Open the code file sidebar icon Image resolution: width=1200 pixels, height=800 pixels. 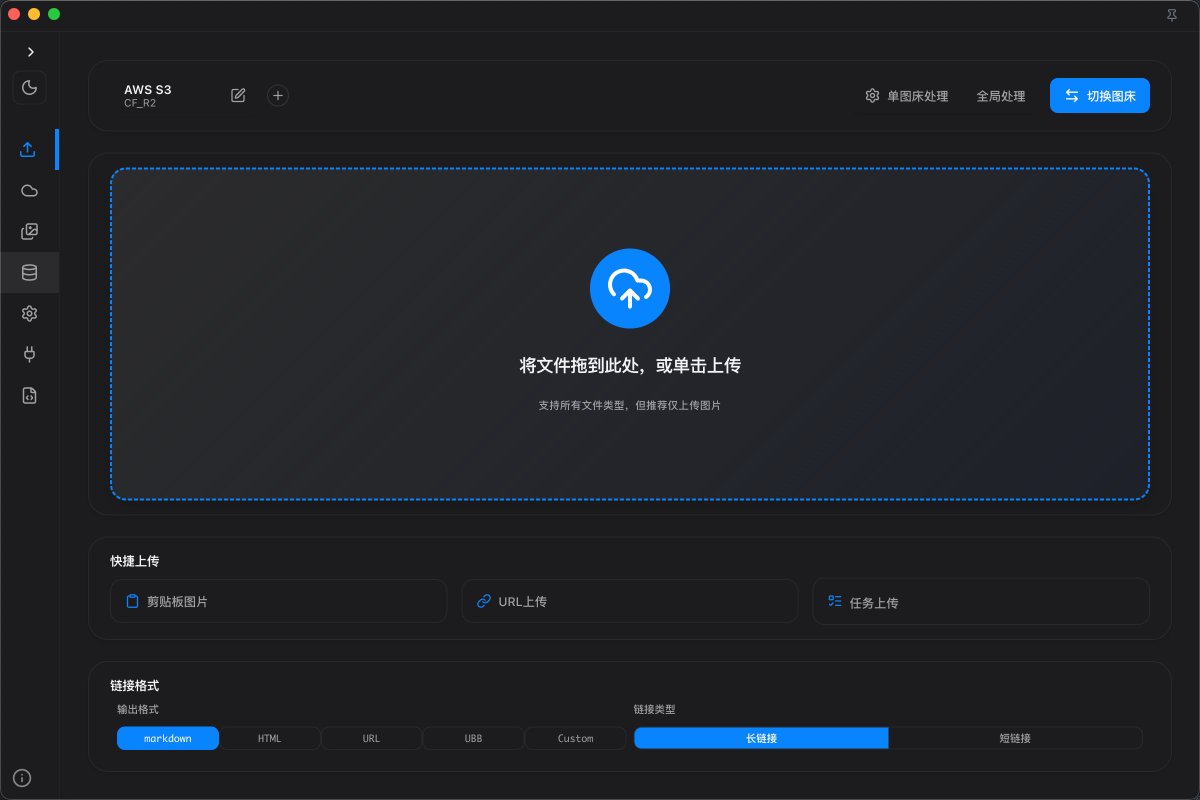(29, 395)
